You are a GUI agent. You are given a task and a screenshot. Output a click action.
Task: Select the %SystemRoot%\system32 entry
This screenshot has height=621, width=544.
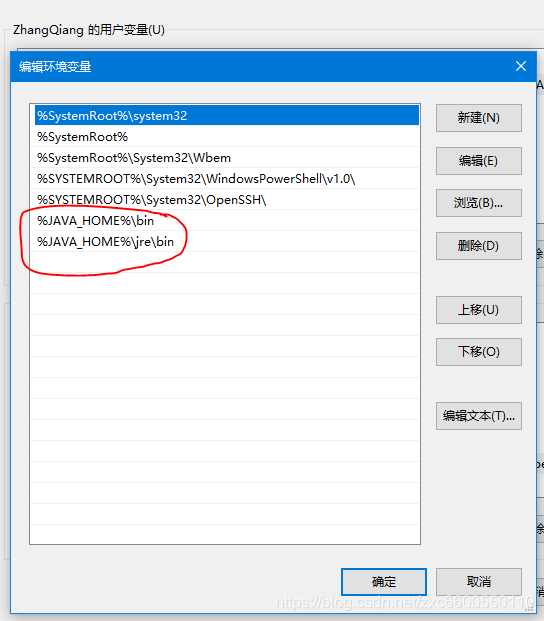pyautogui.click(x=226, y=115)
